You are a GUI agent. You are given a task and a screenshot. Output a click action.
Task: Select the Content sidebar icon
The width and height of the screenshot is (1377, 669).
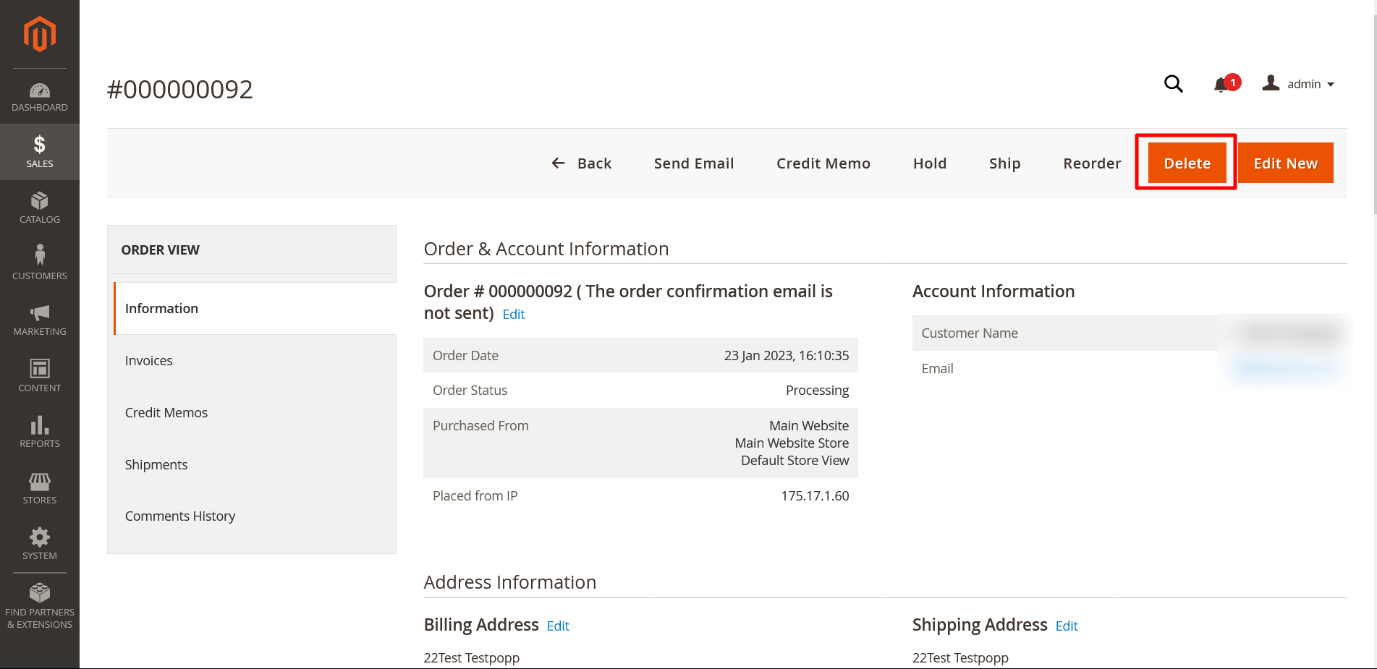point(39,372)
